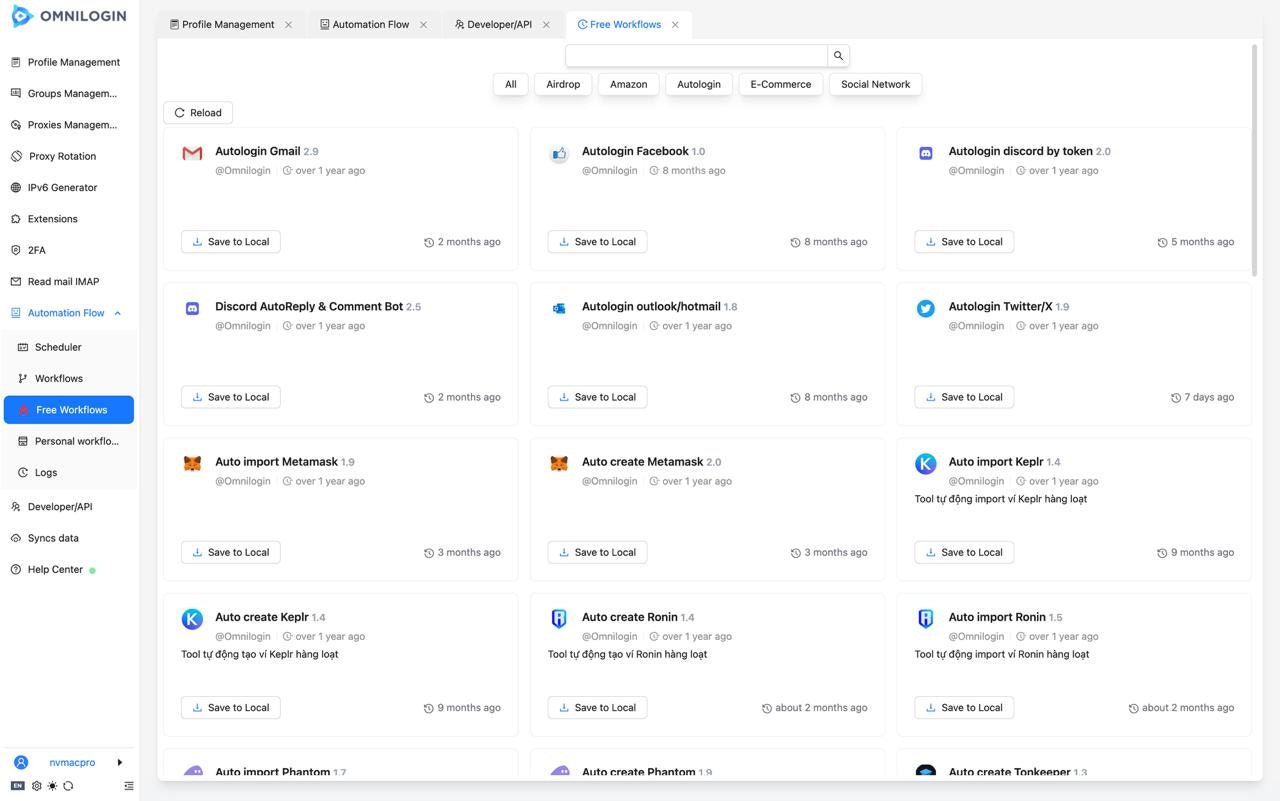The image size is (1280, 801).
Task: Open Syncs data in the sidebar
Action: point(69,538)
